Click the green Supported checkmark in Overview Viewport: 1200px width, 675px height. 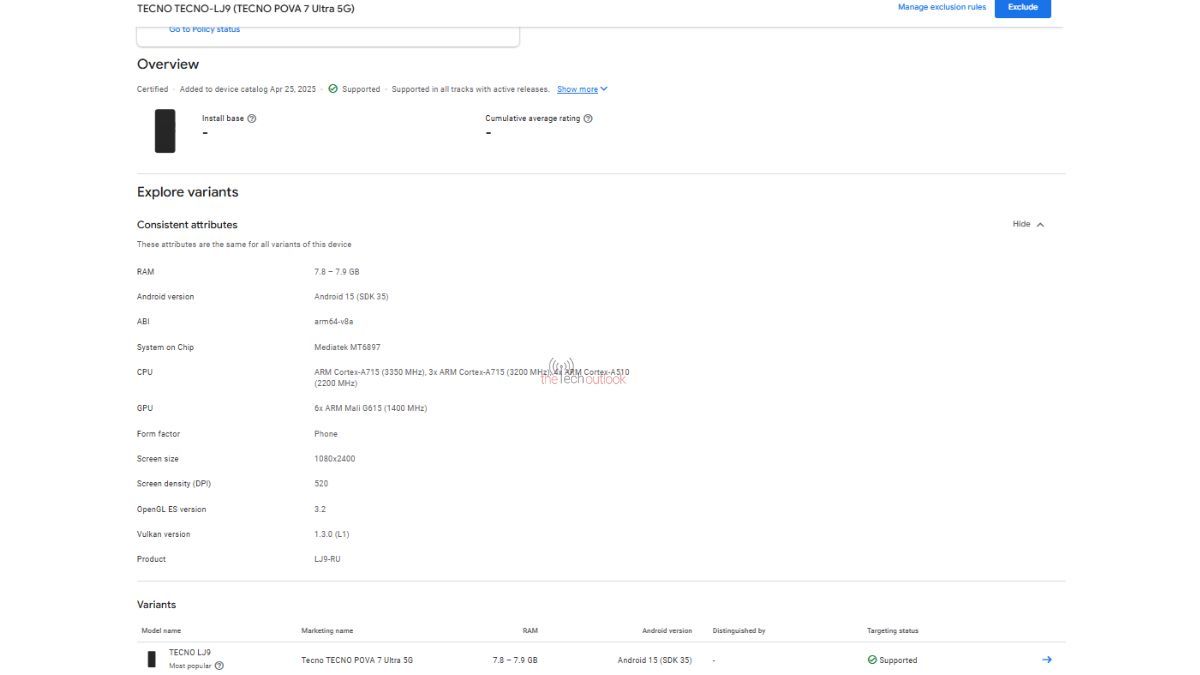point(333,89)
